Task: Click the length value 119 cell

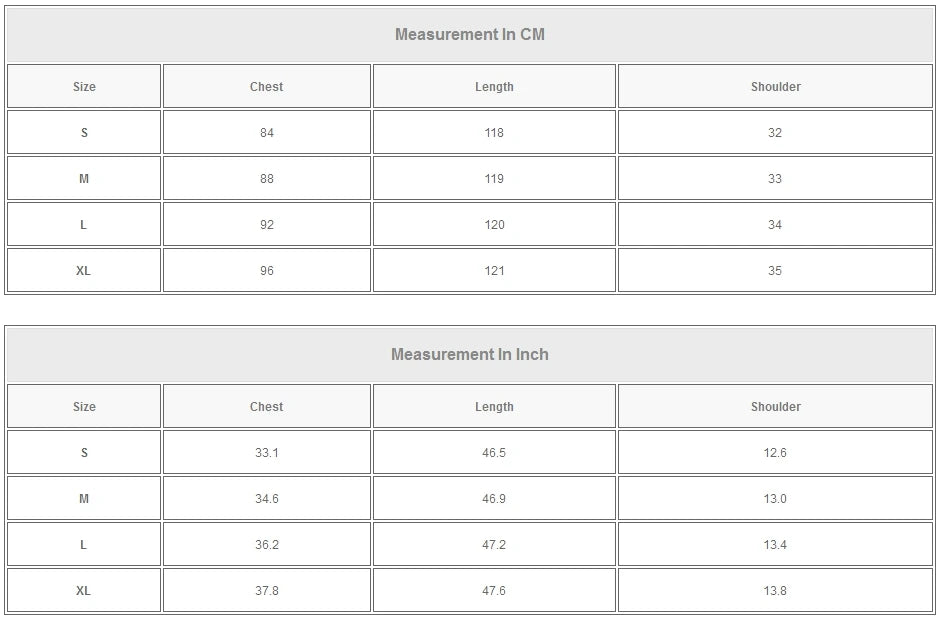Action: [494, 179]
